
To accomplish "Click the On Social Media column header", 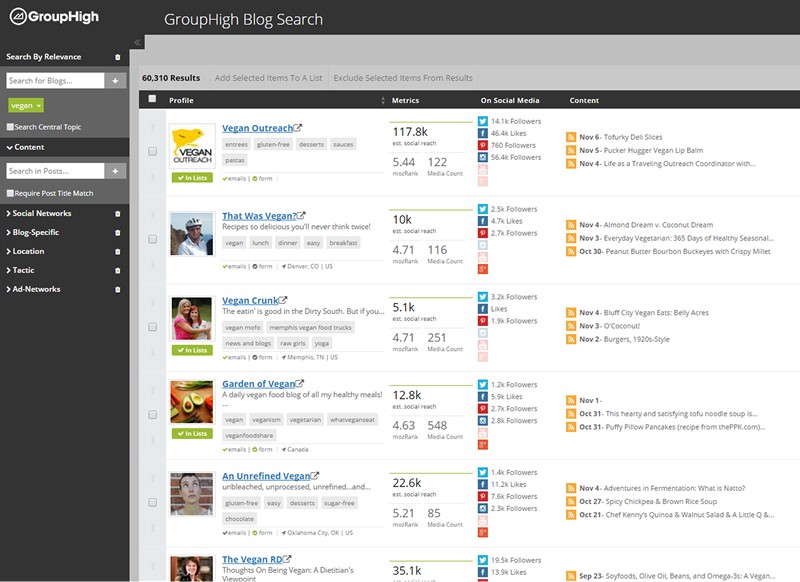I will tap(510, 100).
